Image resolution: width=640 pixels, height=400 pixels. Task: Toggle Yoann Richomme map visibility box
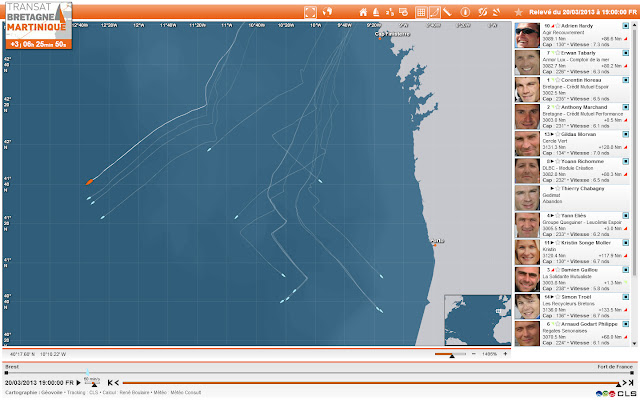tap(625, 161)
